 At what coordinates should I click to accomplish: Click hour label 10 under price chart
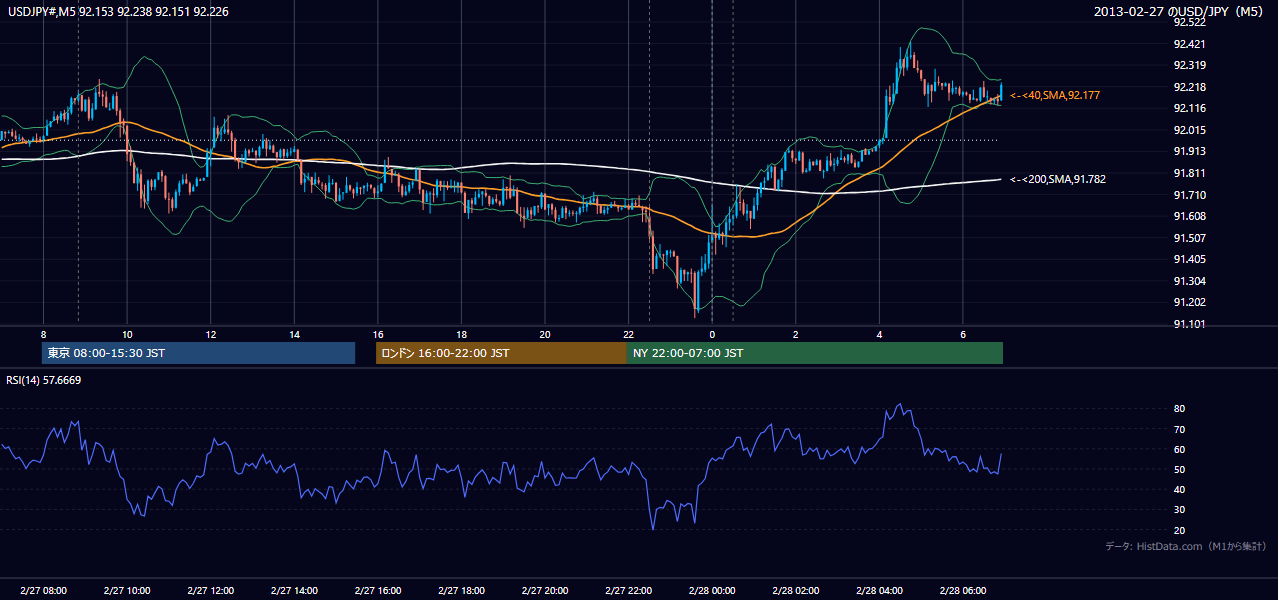(x=127, y=334)
